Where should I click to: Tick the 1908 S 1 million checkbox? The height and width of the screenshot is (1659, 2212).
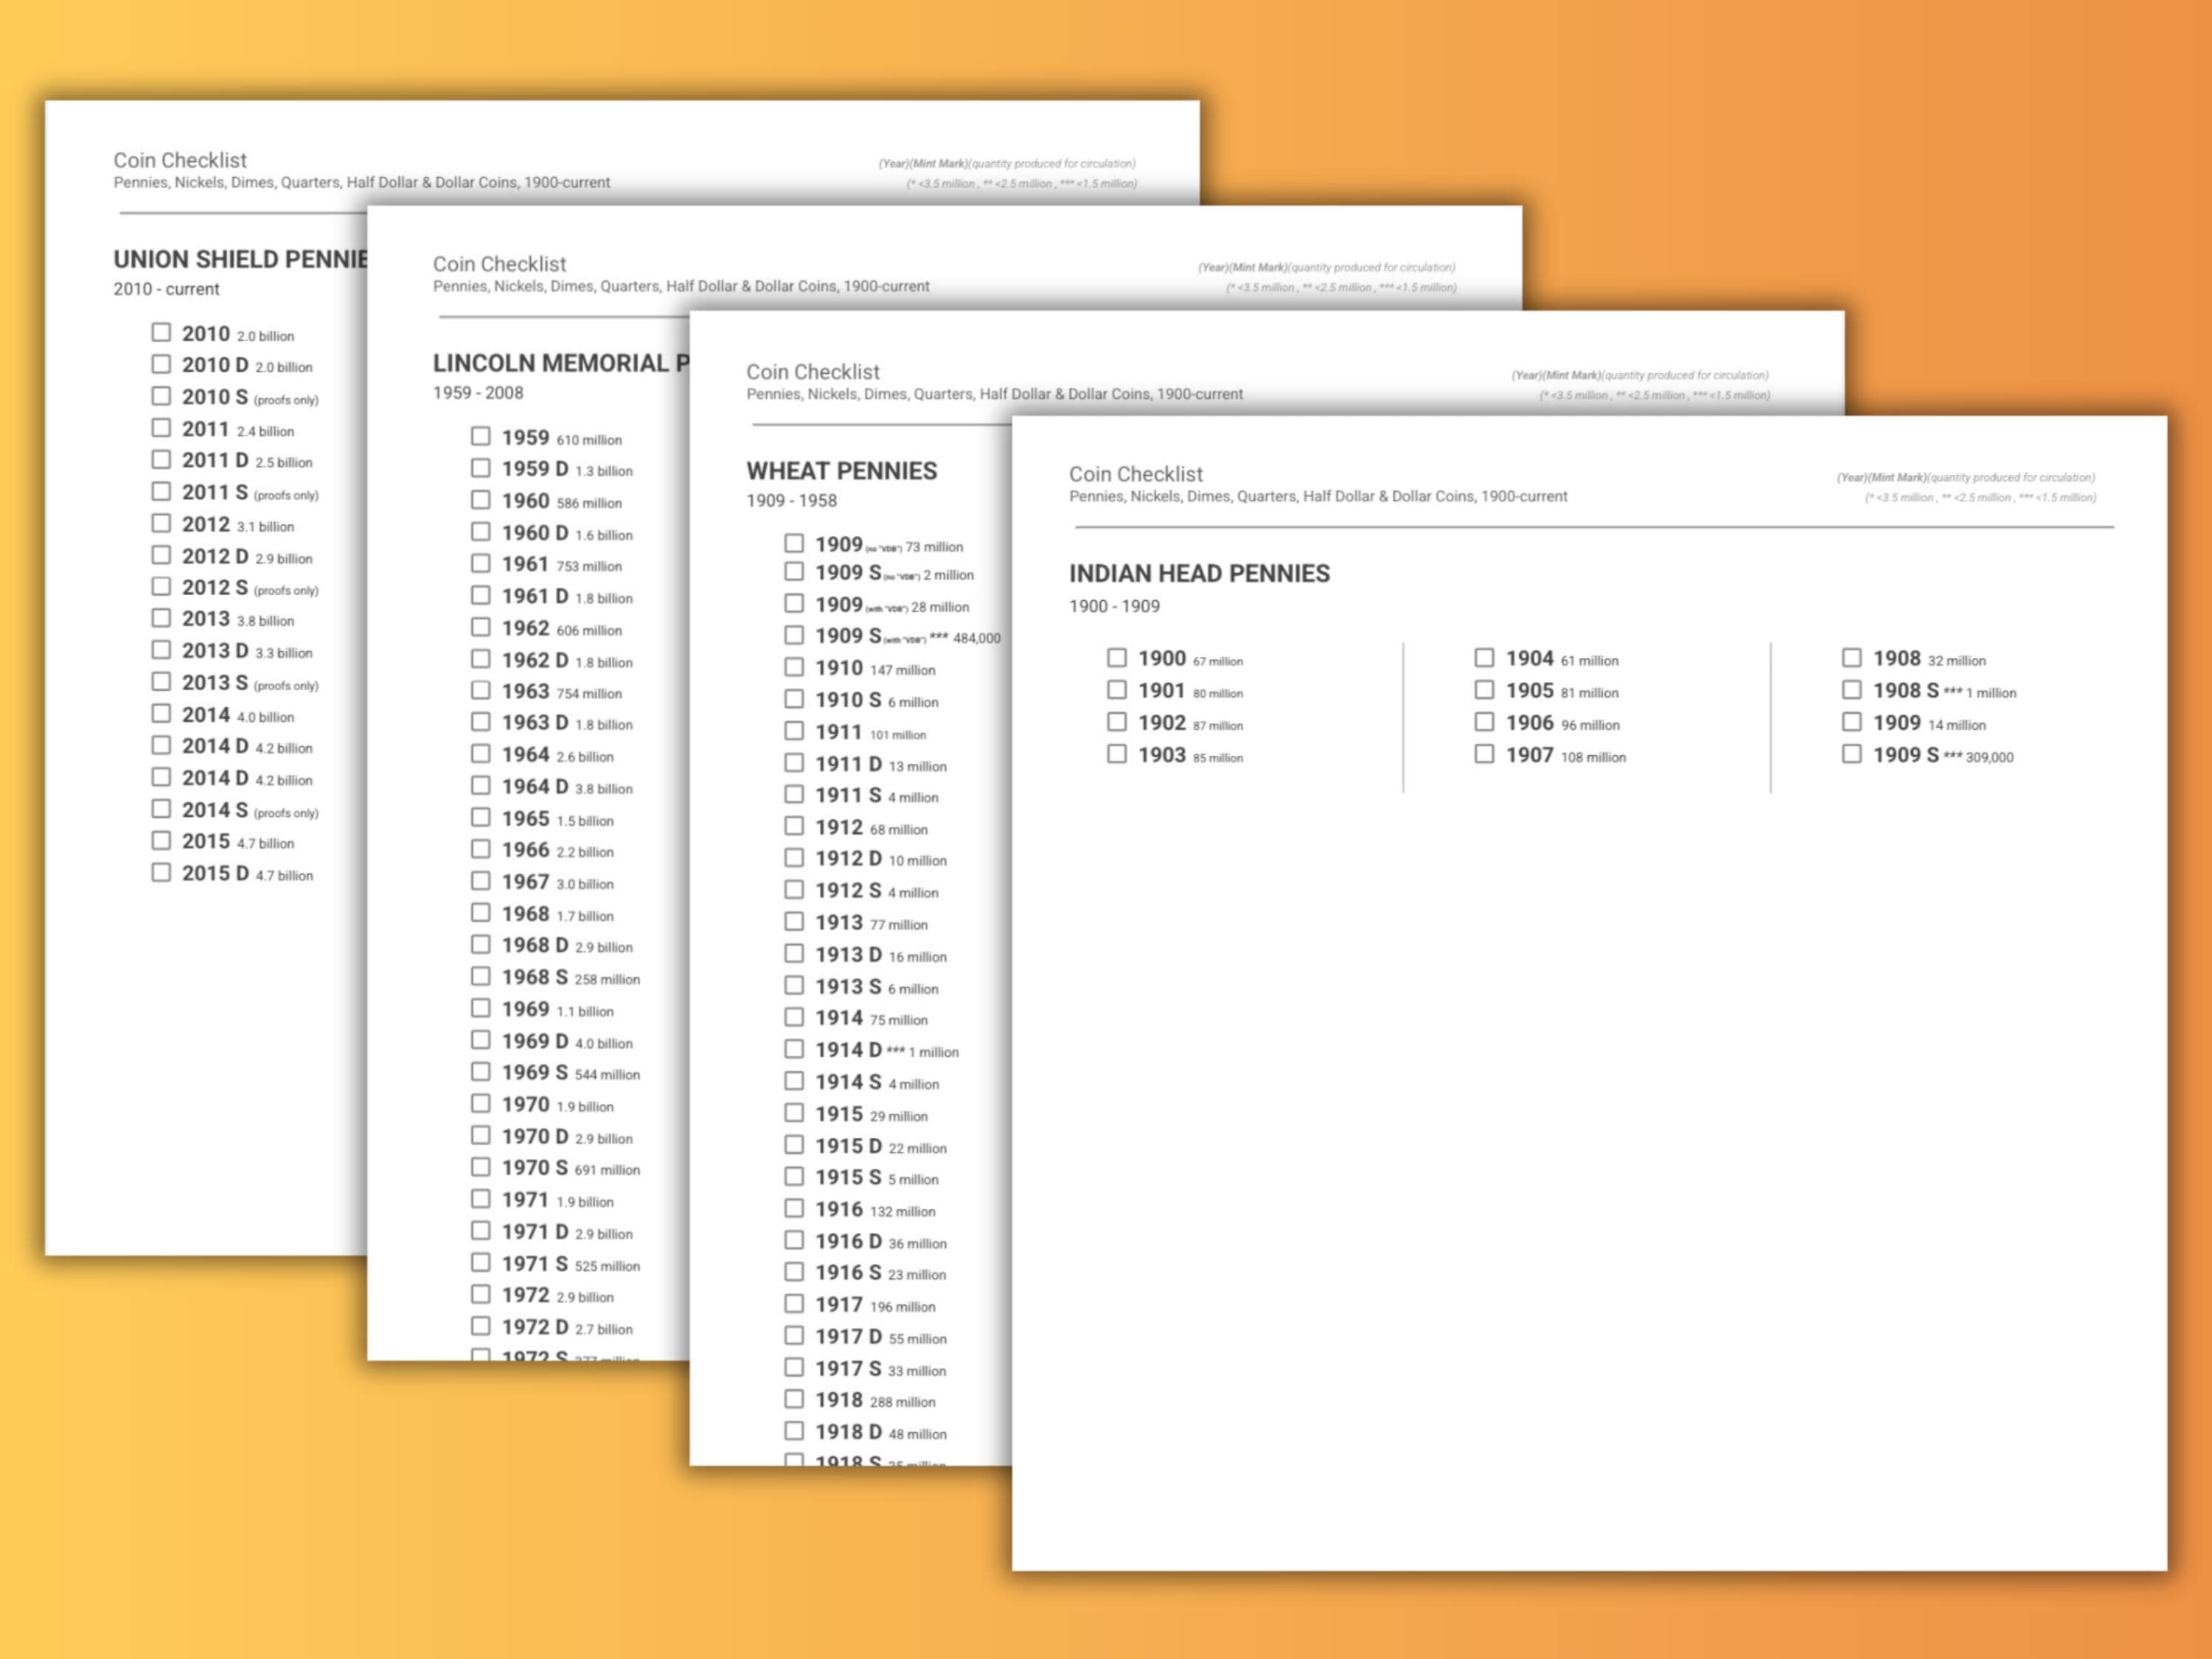1851,690
